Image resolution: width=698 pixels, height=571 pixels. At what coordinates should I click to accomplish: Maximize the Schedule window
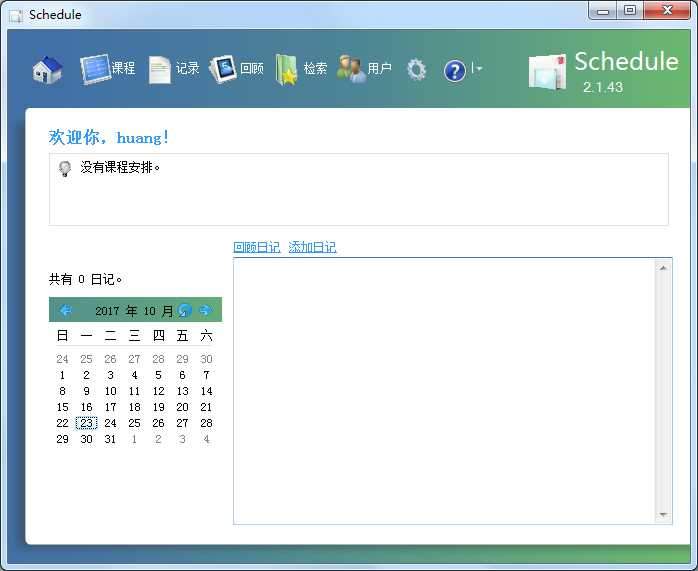[629, 11]
